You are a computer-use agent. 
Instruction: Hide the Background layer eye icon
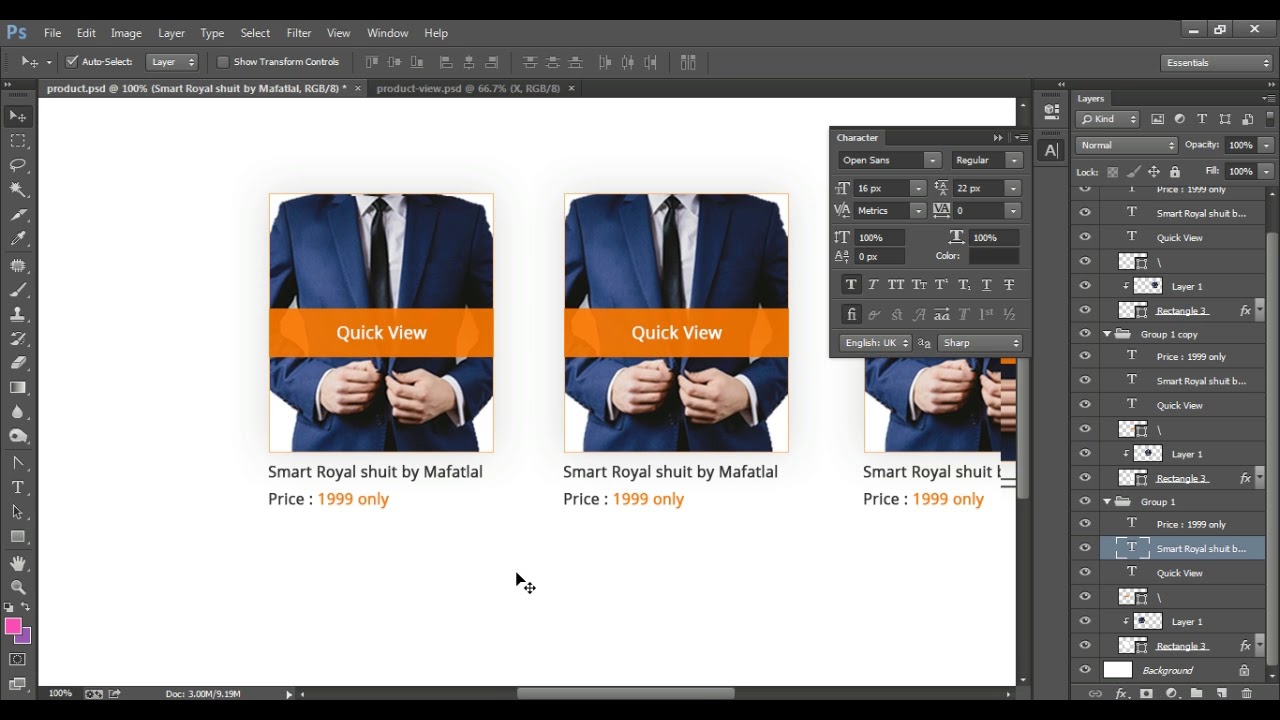pyautogui.click(x=1085, y=670)
